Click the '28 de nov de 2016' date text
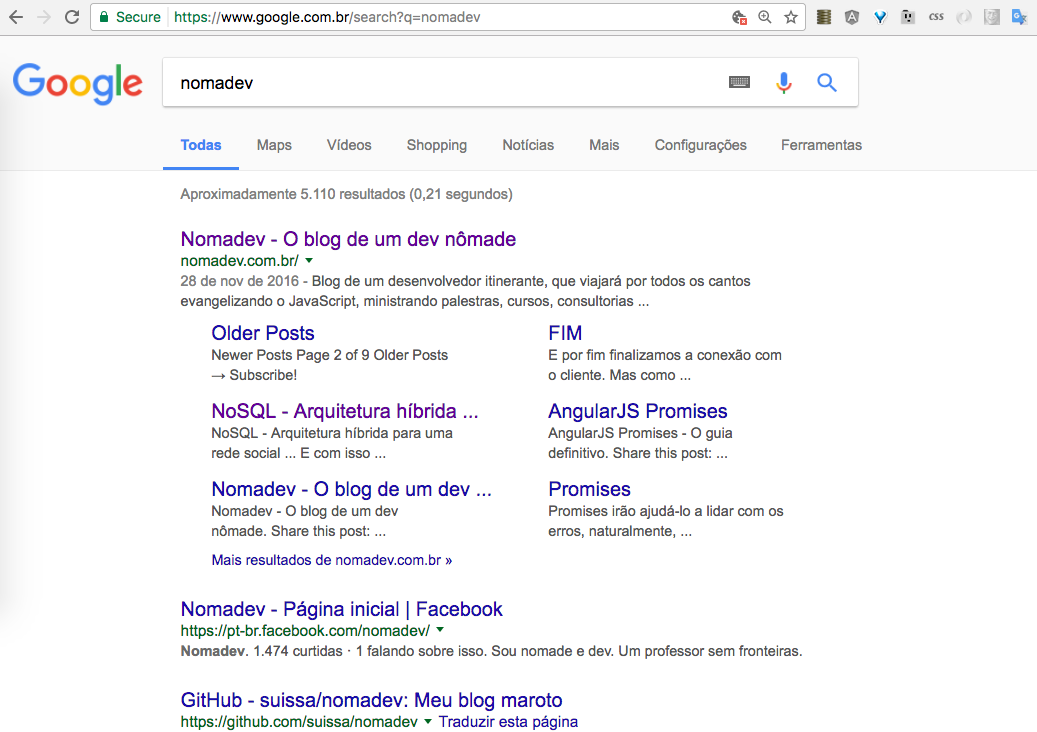1037x732 pixels. click(x=239, y=281)
